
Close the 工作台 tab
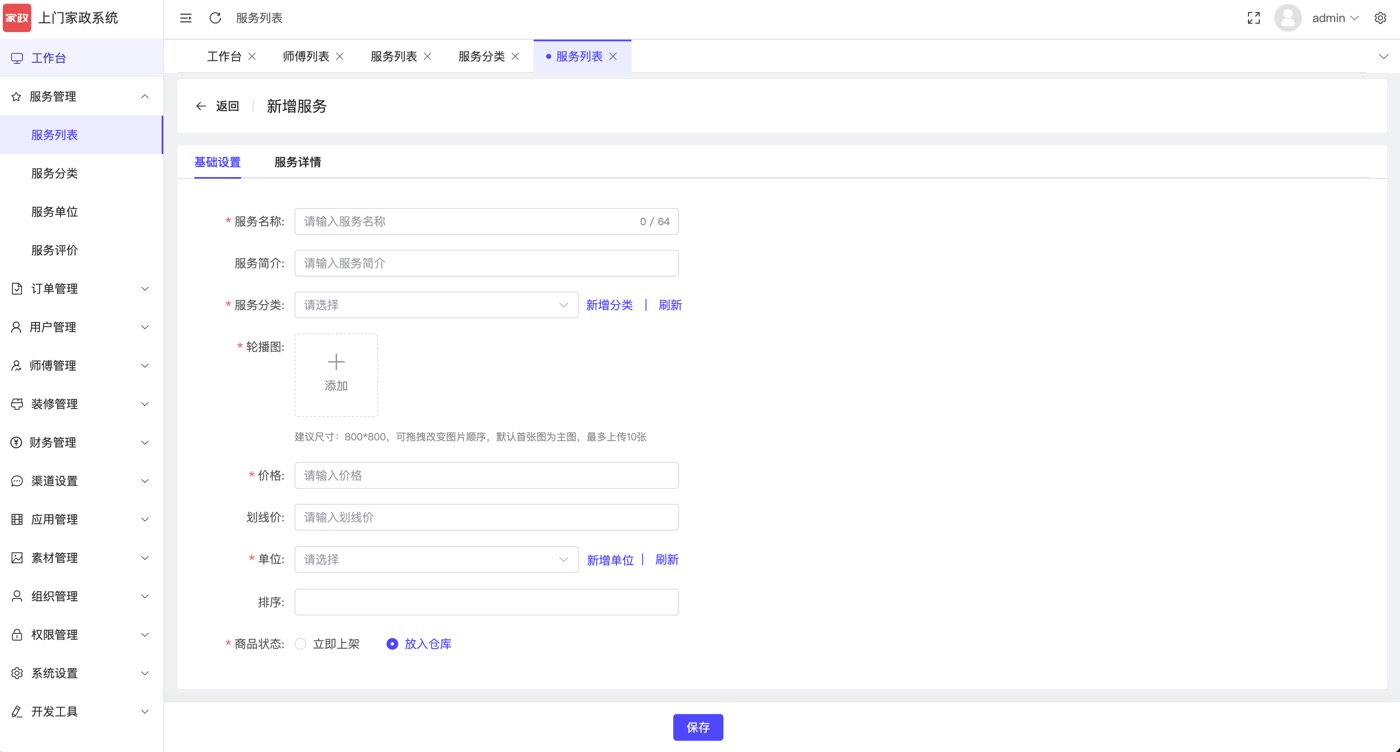[252, 57]
